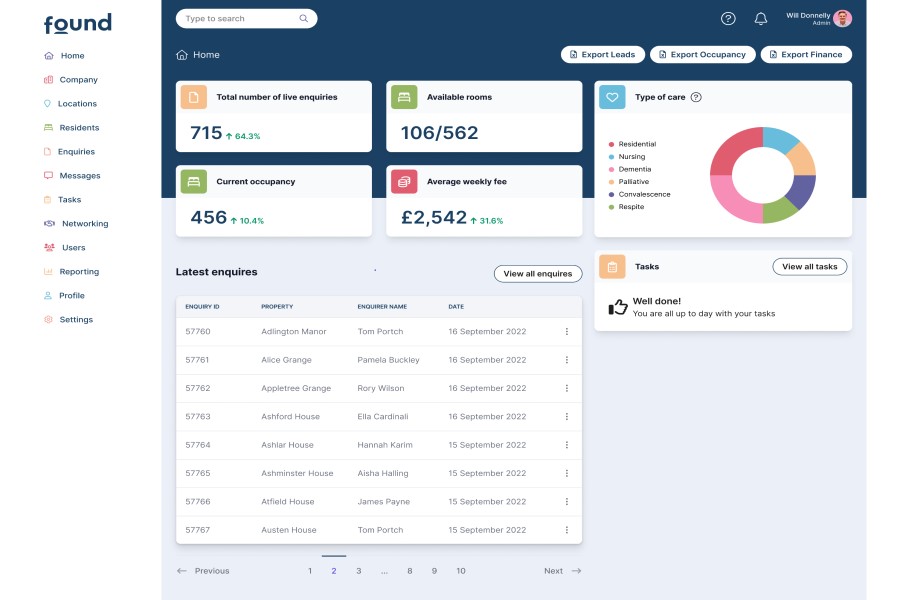Open Locations in the sidebar
Screen dimensions: 900x600
[x=70, y=104]
